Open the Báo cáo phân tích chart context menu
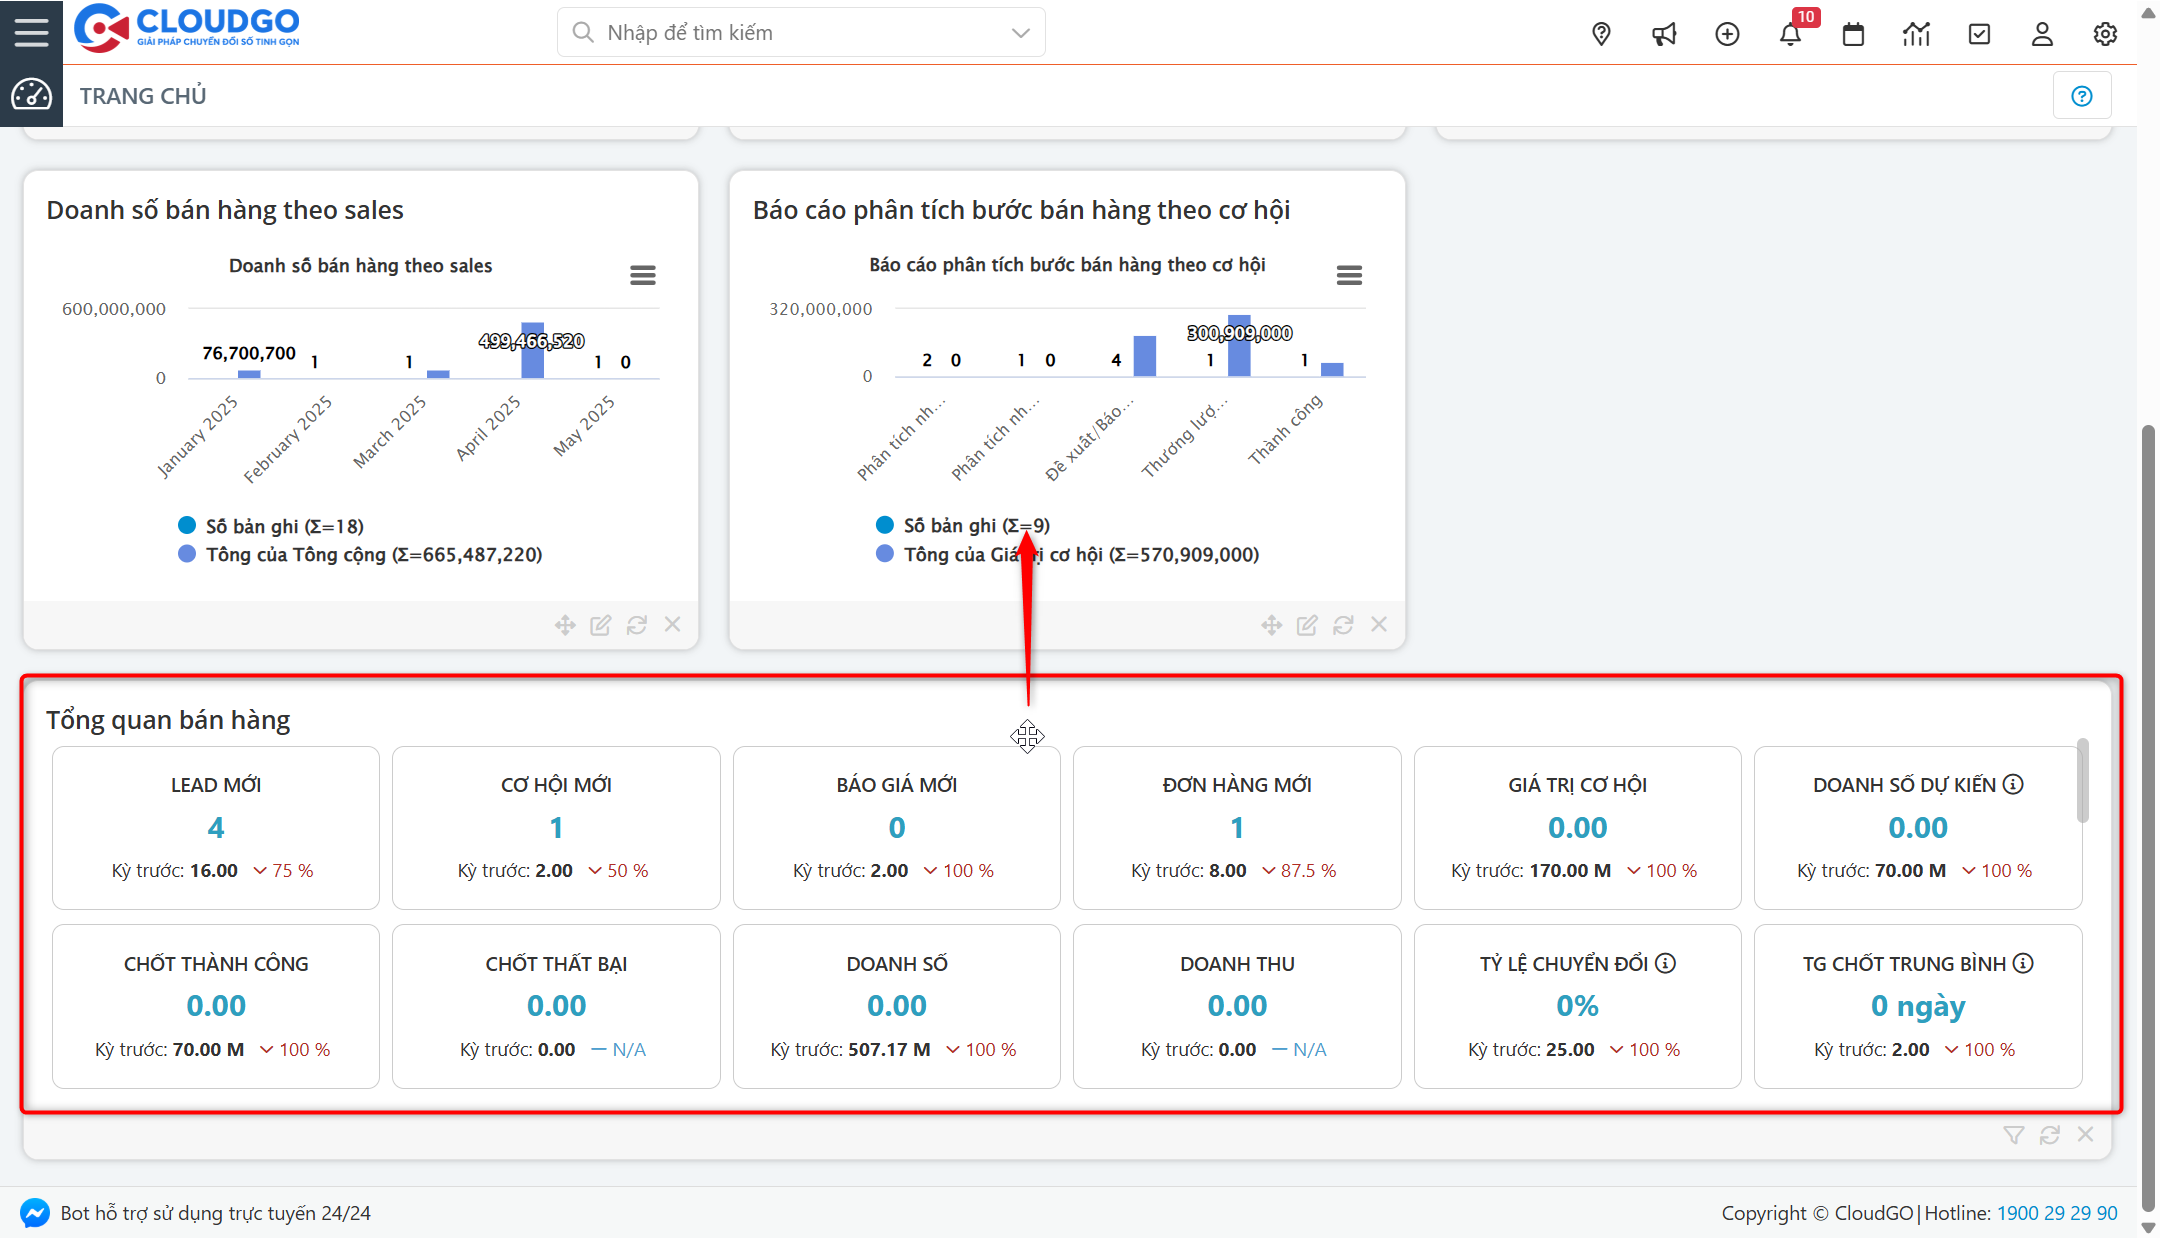The height and width of the screenshot is (1238, 2160). click(x=1349, y=275)
